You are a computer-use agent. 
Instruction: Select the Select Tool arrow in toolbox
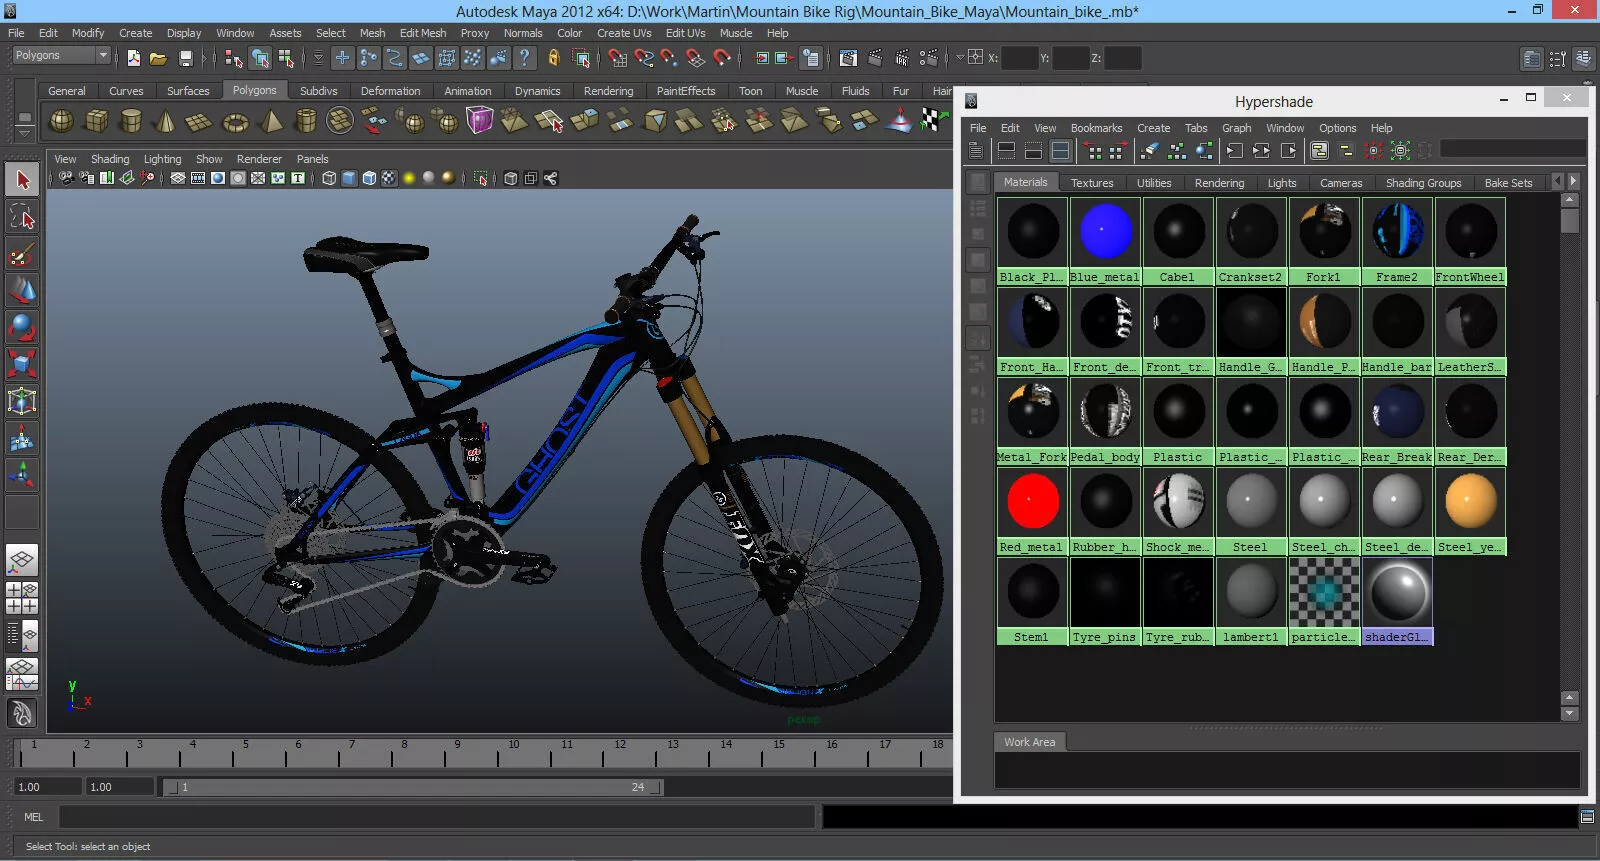pos(22,180)
